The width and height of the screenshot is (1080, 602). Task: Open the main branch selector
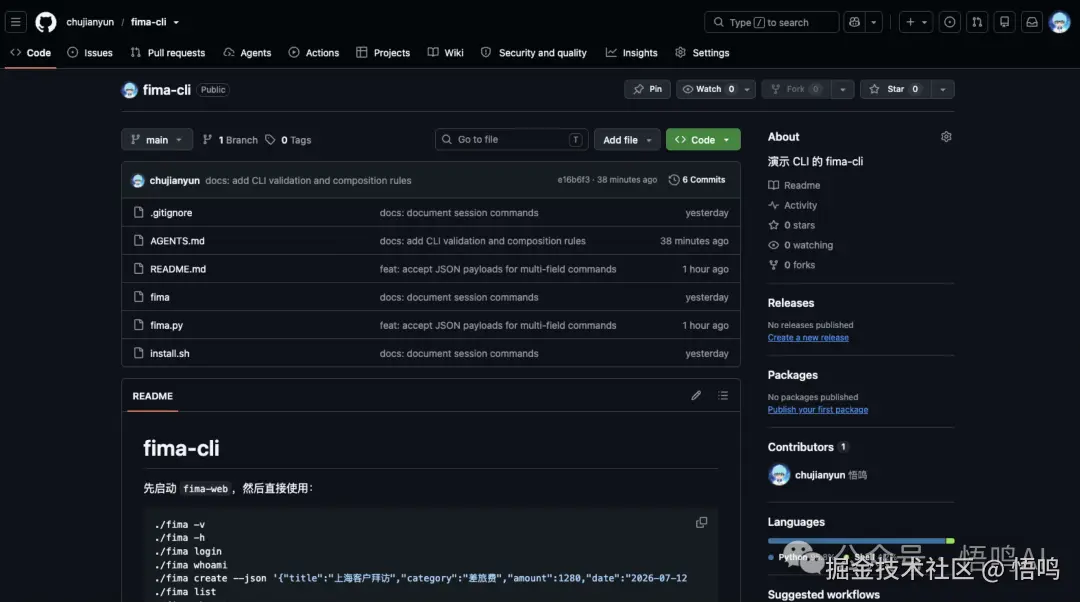click(157, 140)
